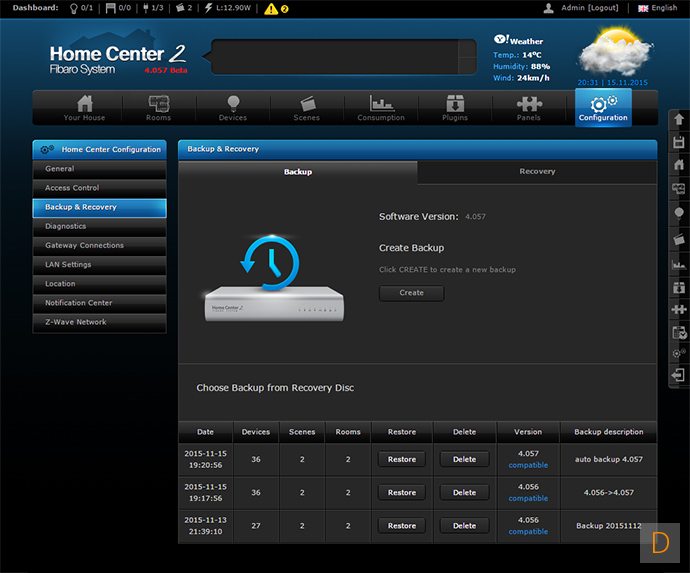Click the house icon in right sidebar

[x=679, y=165]
